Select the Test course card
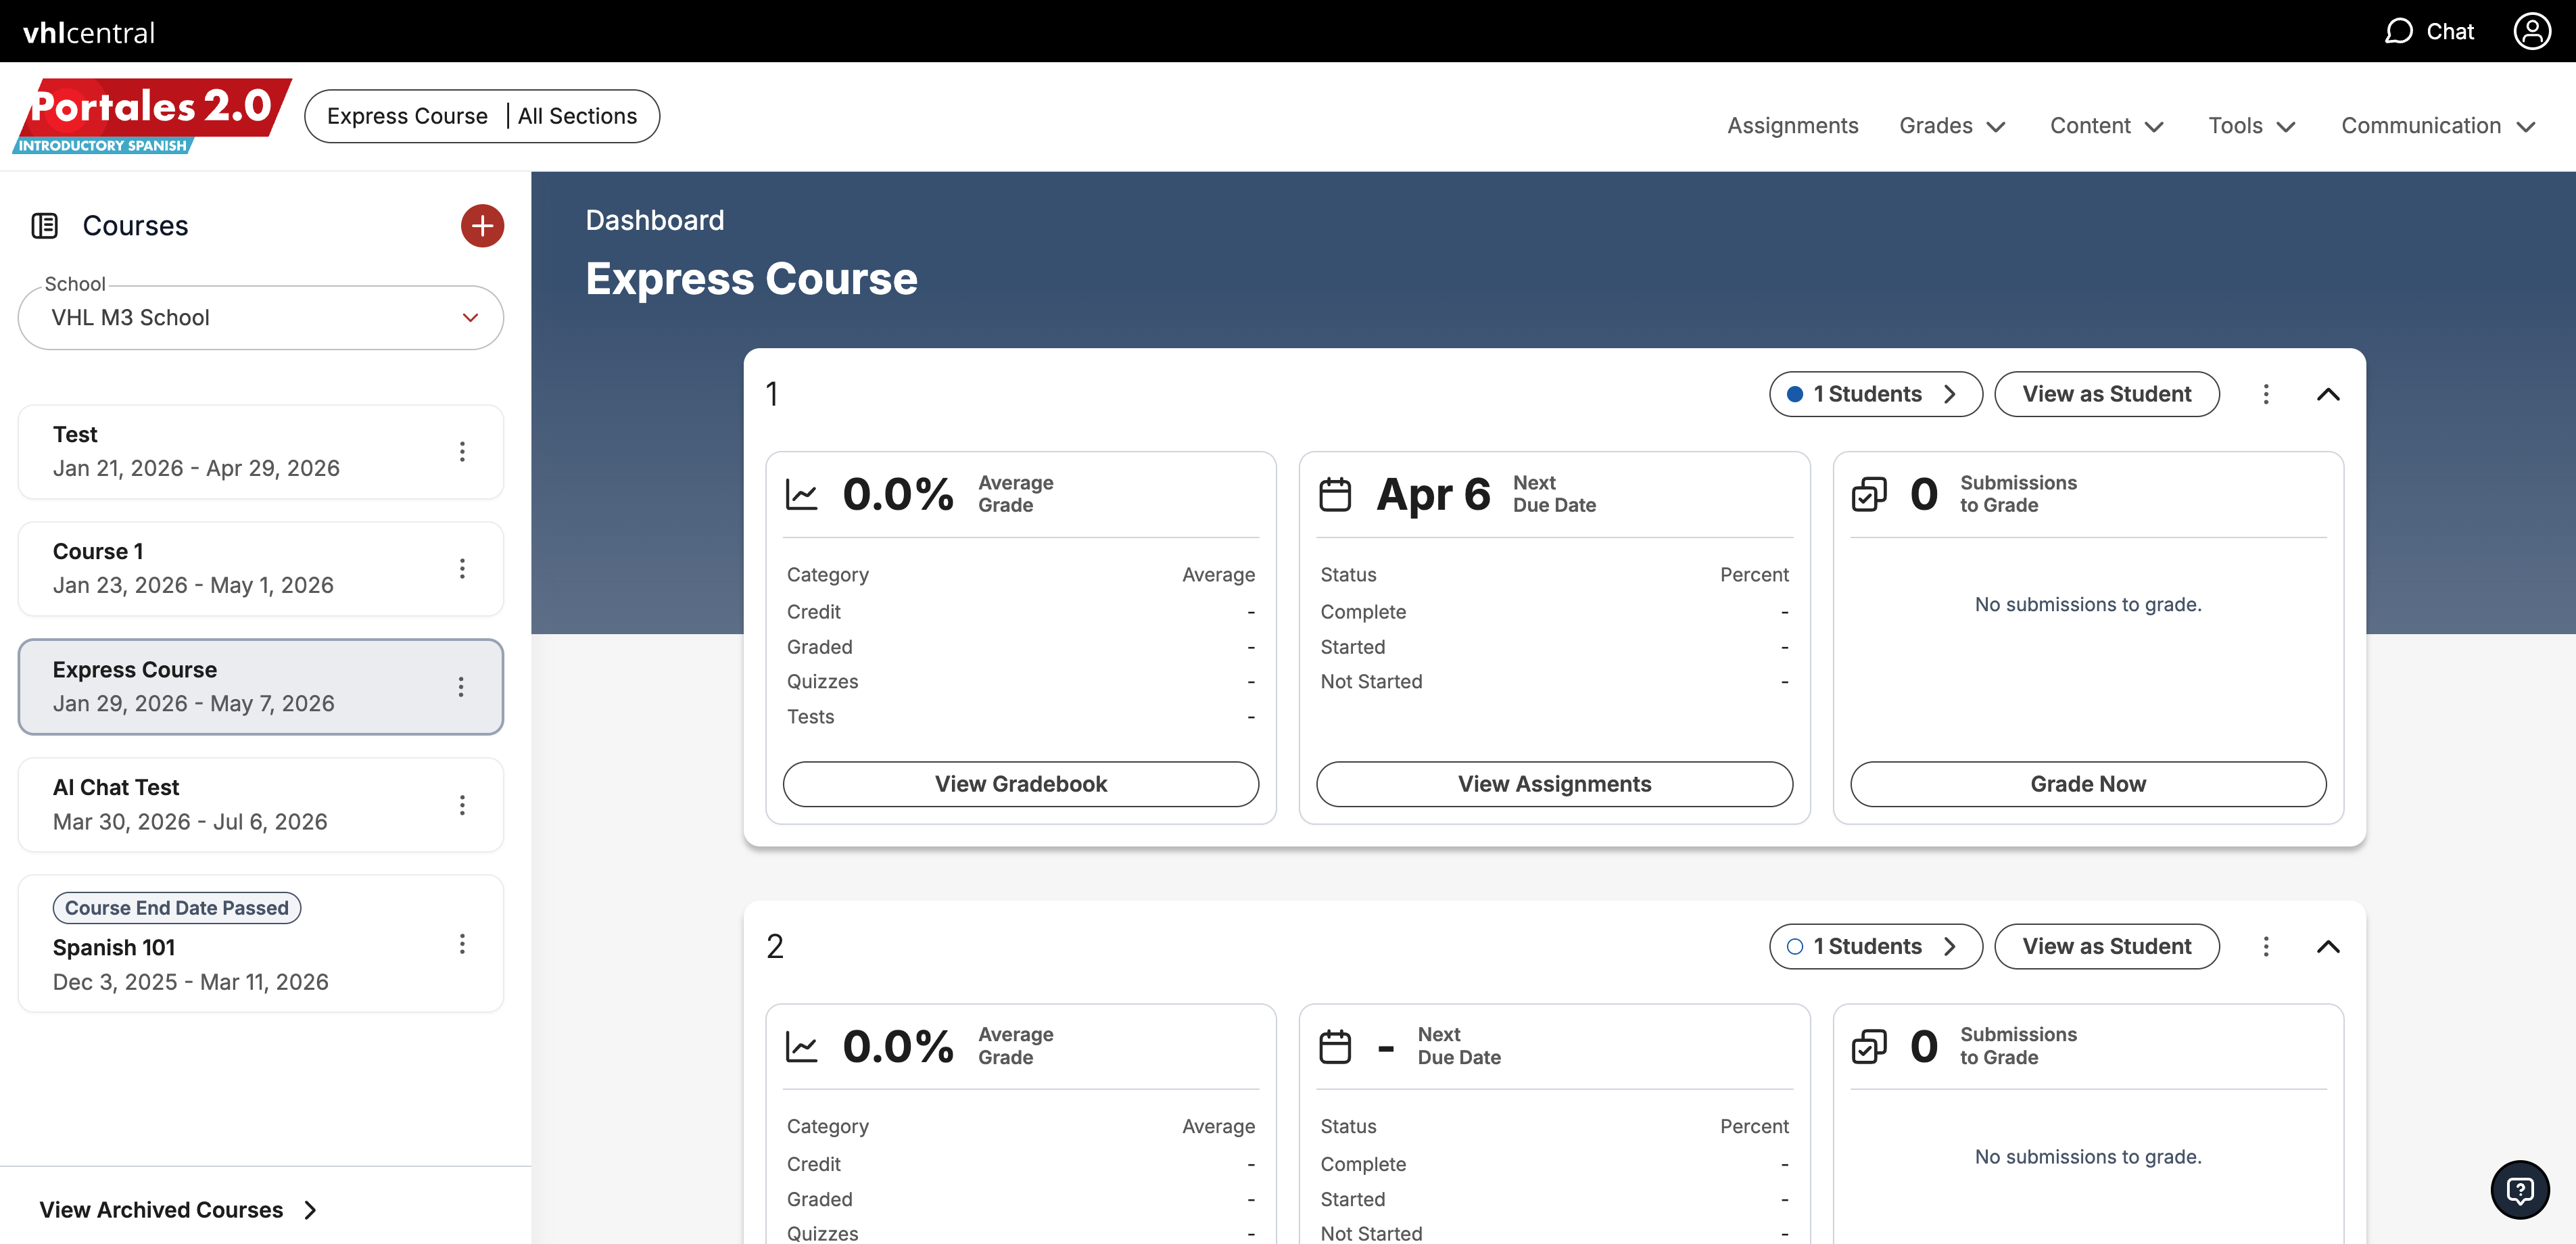Screen dimensions: 2576x1244 pos(261,452)
